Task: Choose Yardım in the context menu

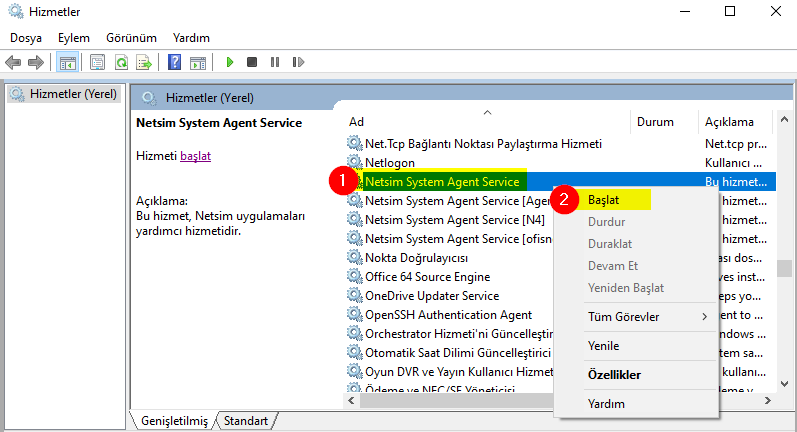Action: [635, 404]
